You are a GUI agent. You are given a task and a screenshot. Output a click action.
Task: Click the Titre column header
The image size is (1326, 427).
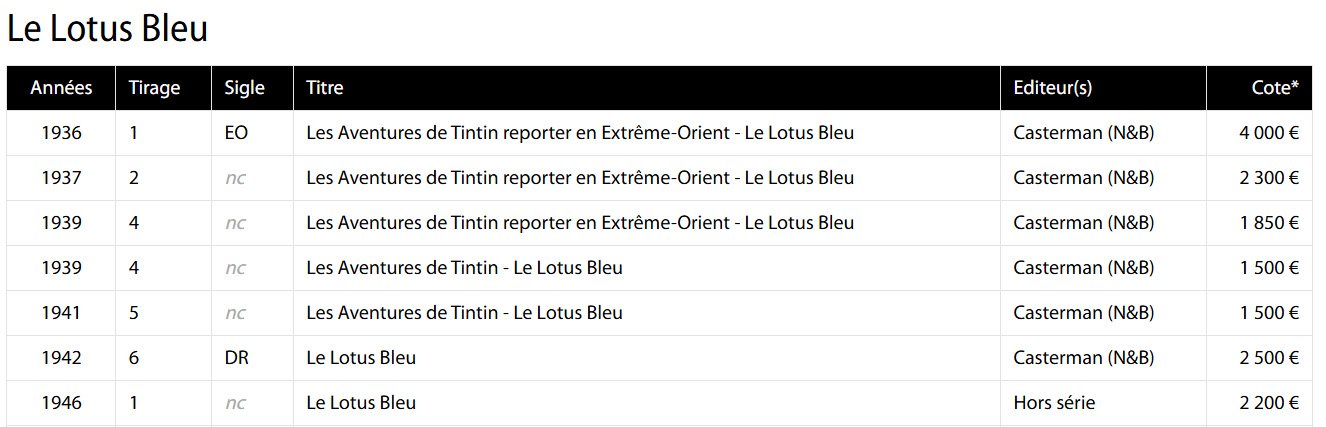tap(325, 88)
